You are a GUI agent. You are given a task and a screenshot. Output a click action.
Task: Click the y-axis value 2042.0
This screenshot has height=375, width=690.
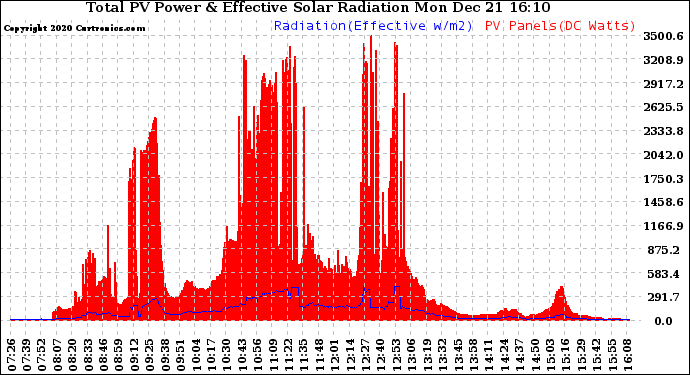point(664,155)
